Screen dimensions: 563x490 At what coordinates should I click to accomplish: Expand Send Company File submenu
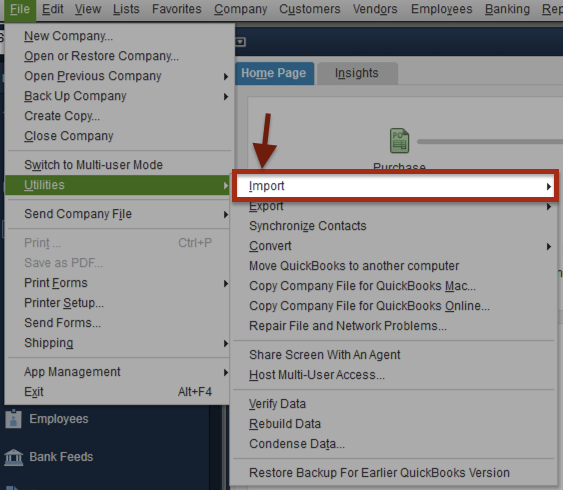117,214
